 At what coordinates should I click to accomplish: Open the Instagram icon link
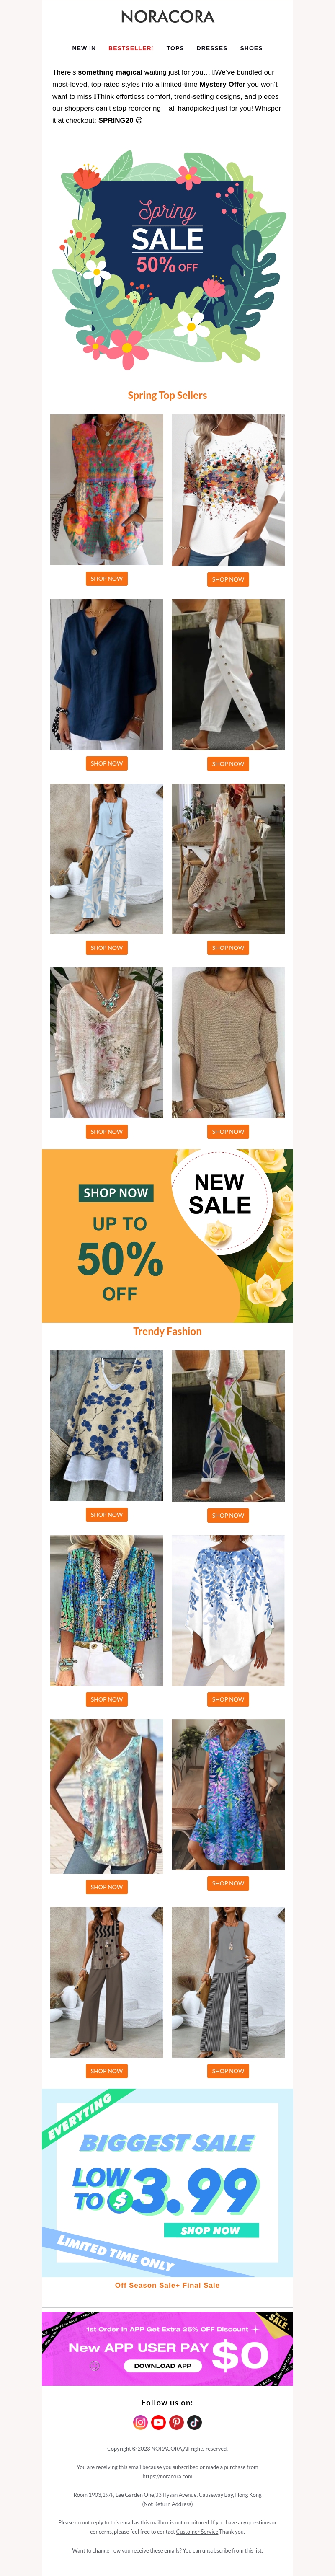tap(140, 2422)
